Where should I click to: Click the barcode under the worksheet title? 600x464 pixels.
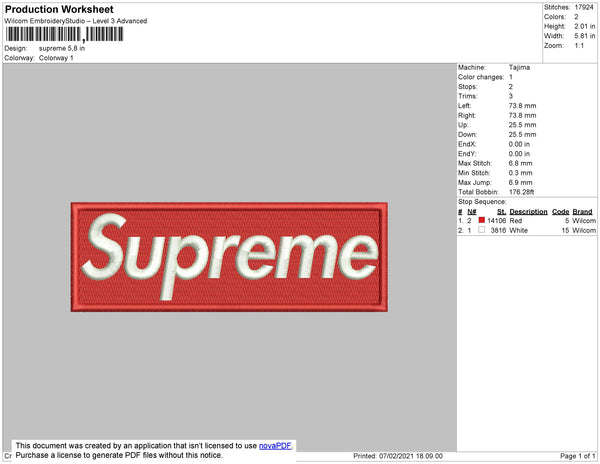(x=64, y=34)
